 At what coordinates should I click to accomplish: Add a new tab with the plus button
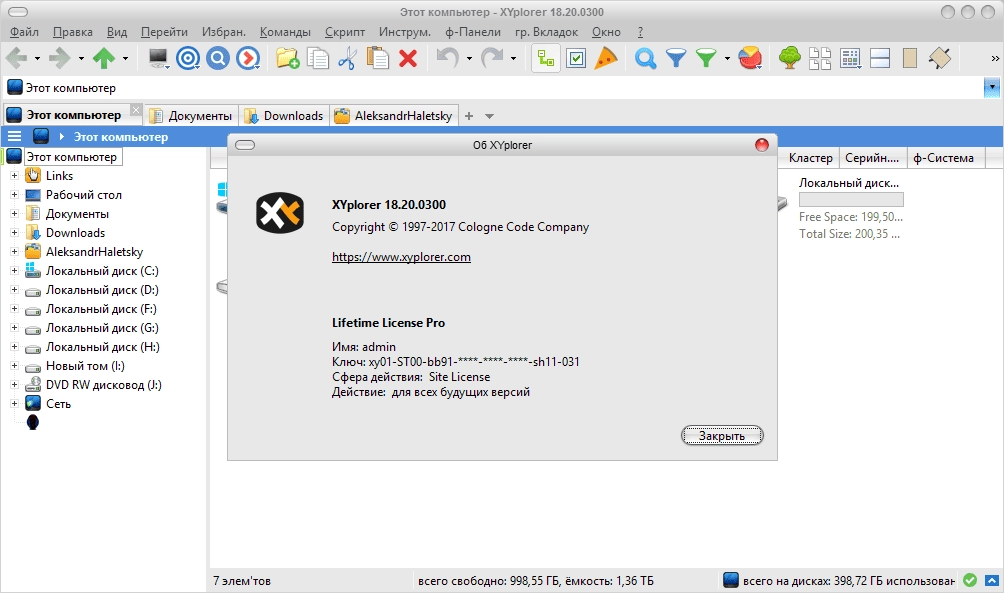click(x=469, y=116)
